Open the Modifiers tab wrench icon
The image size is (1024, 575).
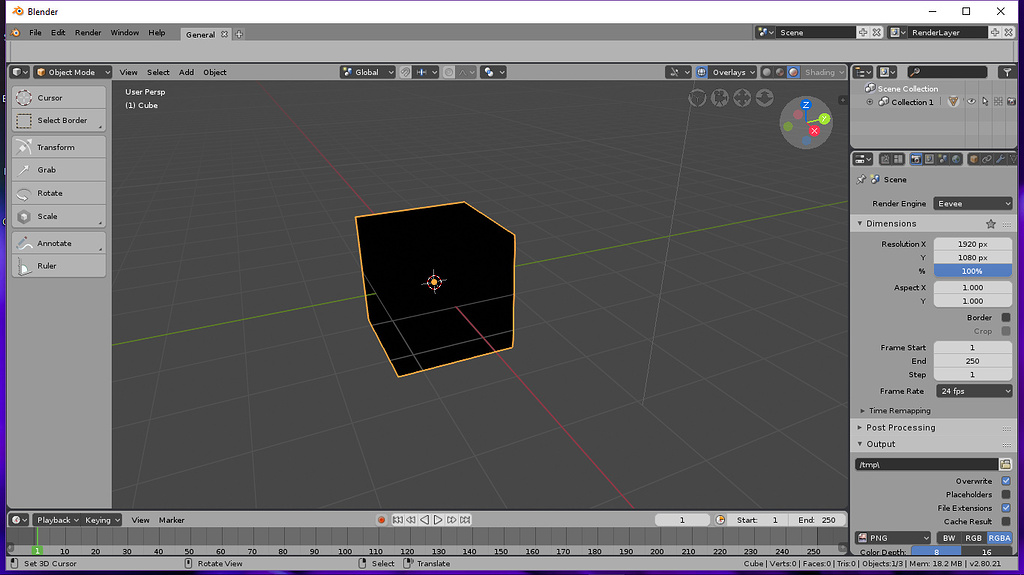point(1000,159)
